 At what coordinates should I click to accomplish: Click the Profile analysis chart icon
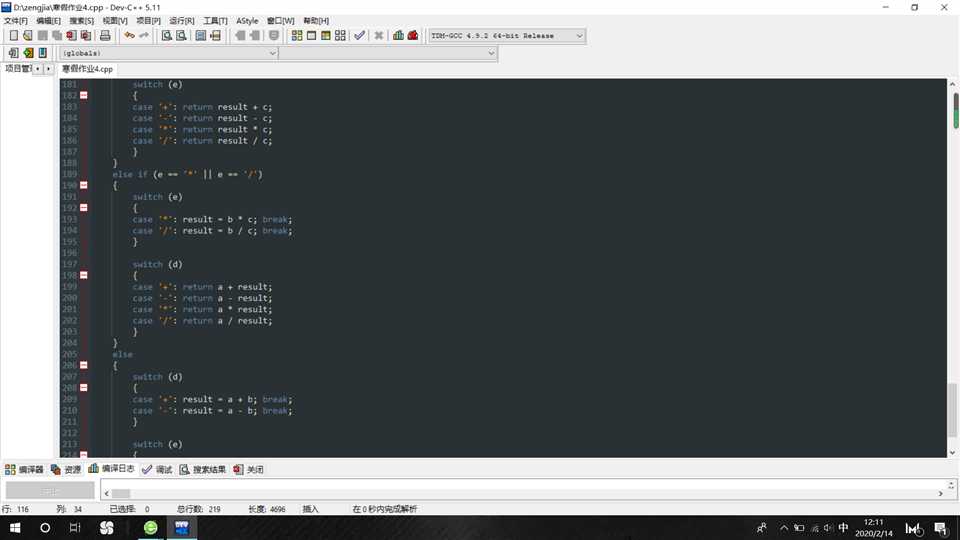click(399, 36)
